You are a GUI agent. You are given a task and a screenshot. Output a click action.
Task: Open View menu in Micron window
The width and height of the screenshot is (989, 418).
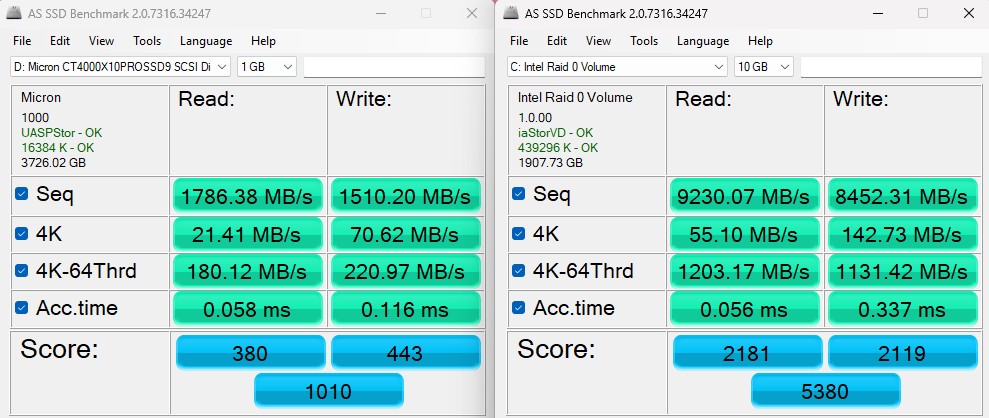click(x=102, y=41)
